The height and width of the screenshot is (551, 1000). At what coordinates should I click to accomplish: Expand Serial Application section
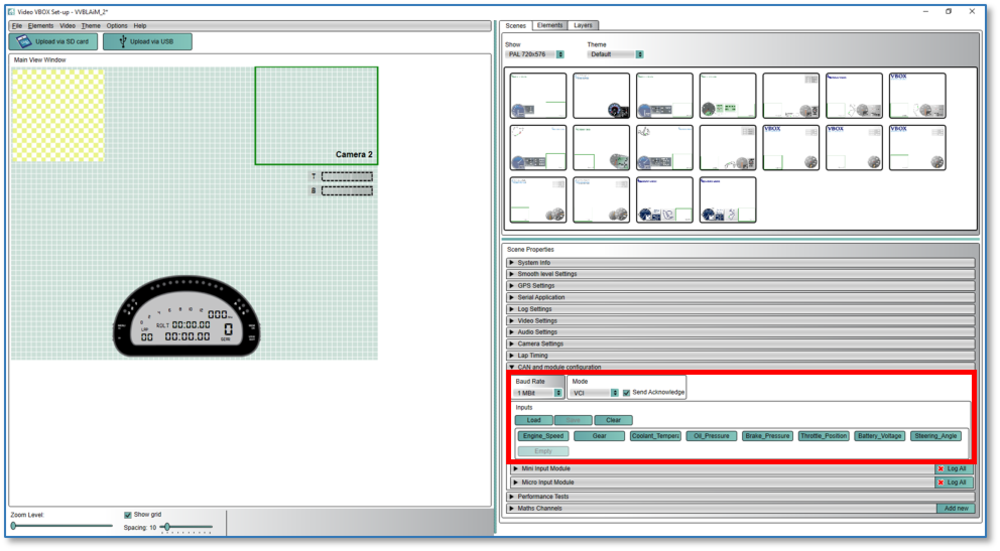(x=741, y=297)
